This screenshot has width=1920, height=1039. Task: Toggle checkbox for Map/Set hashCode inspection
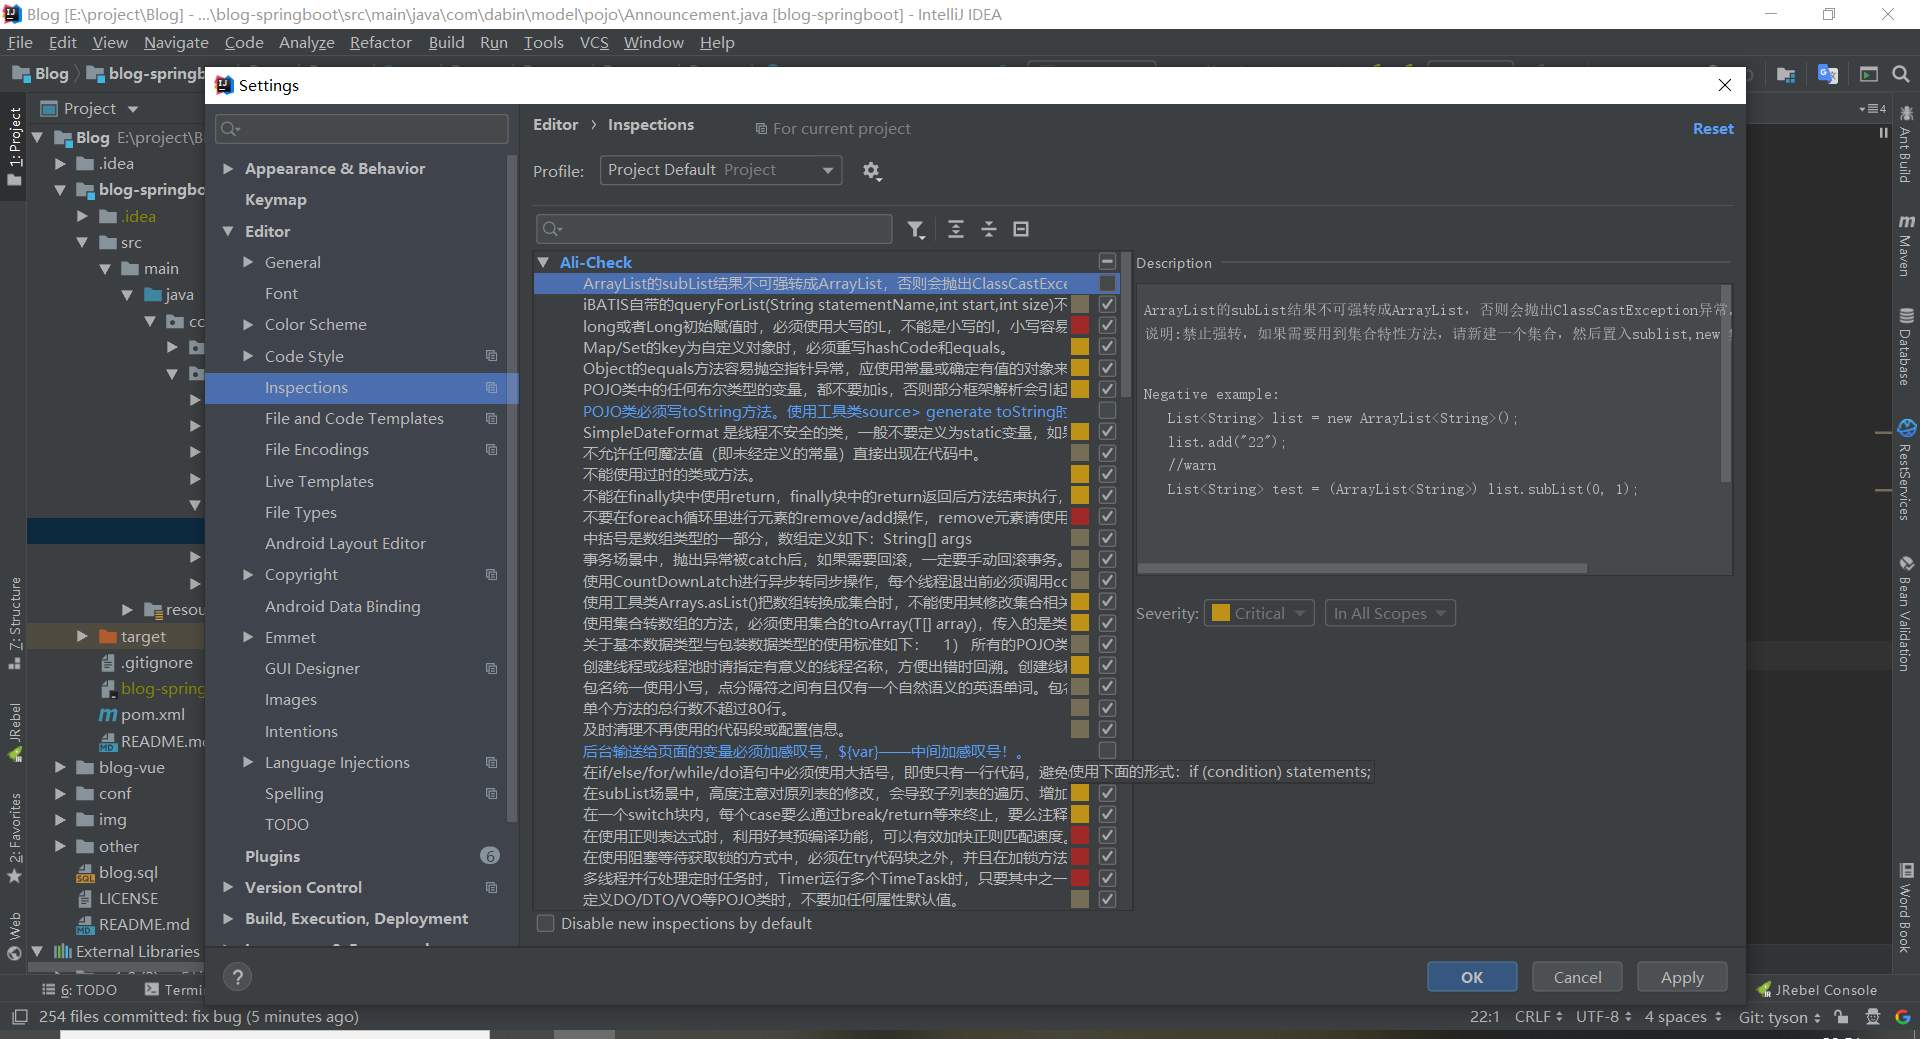click(x=1107, y=347)
